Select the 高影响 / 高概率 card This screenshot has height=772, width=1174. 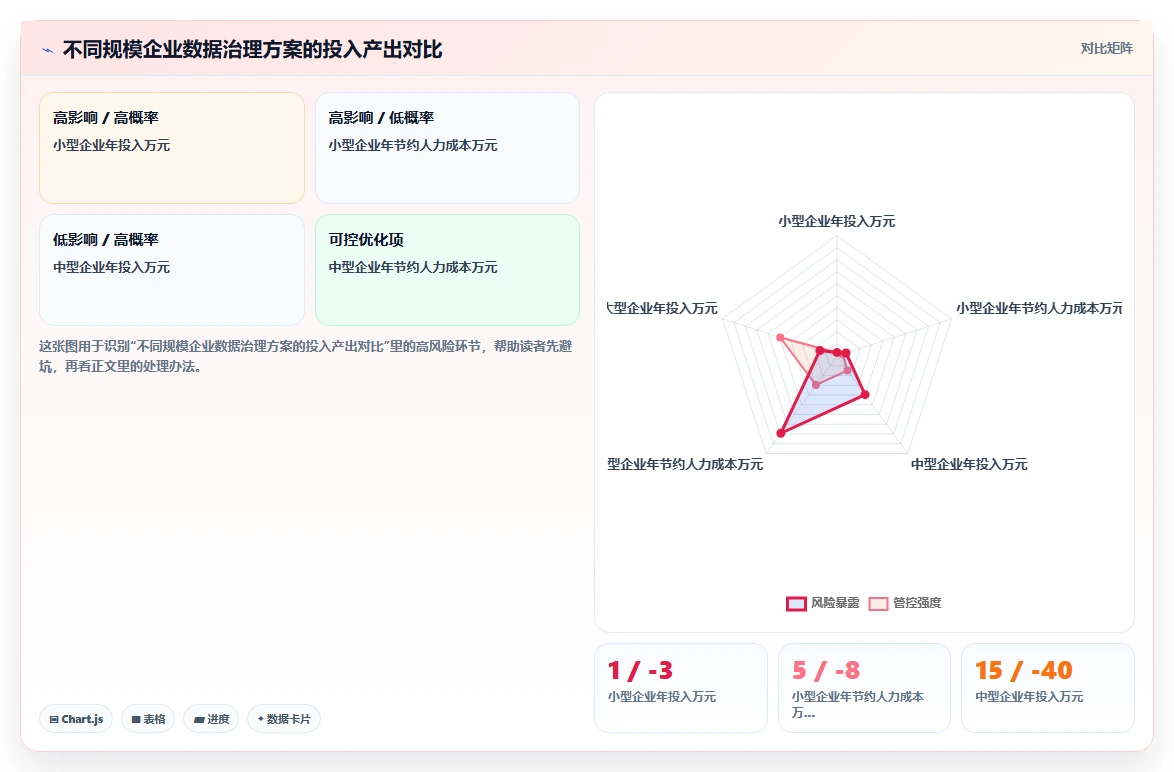pos(172,148)
